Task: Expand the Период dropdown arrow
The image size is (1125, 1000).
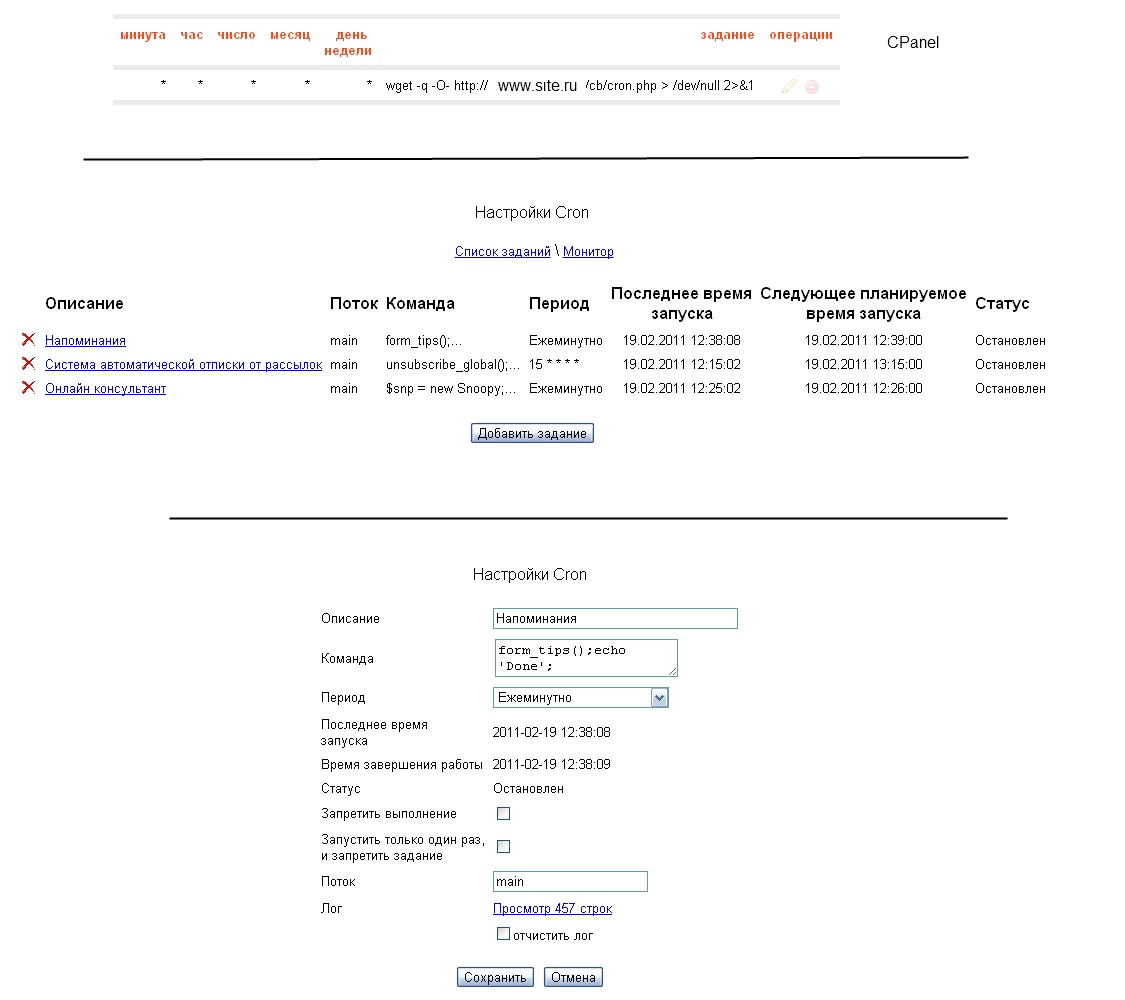Action: [x=659, y=698]
